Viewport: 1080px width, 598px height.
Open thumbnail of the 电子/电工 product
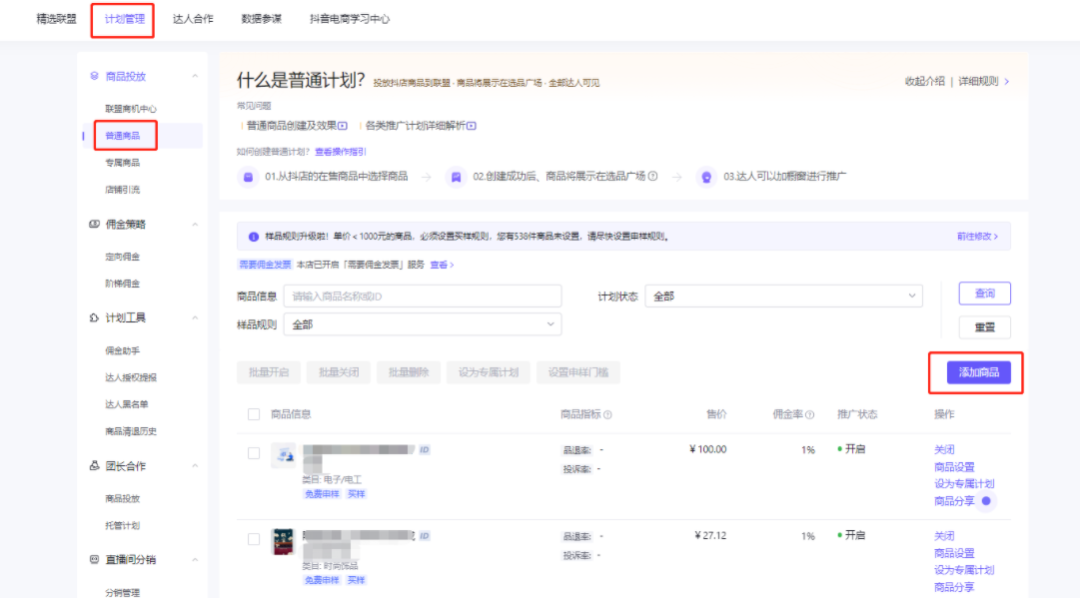point(283,455)
